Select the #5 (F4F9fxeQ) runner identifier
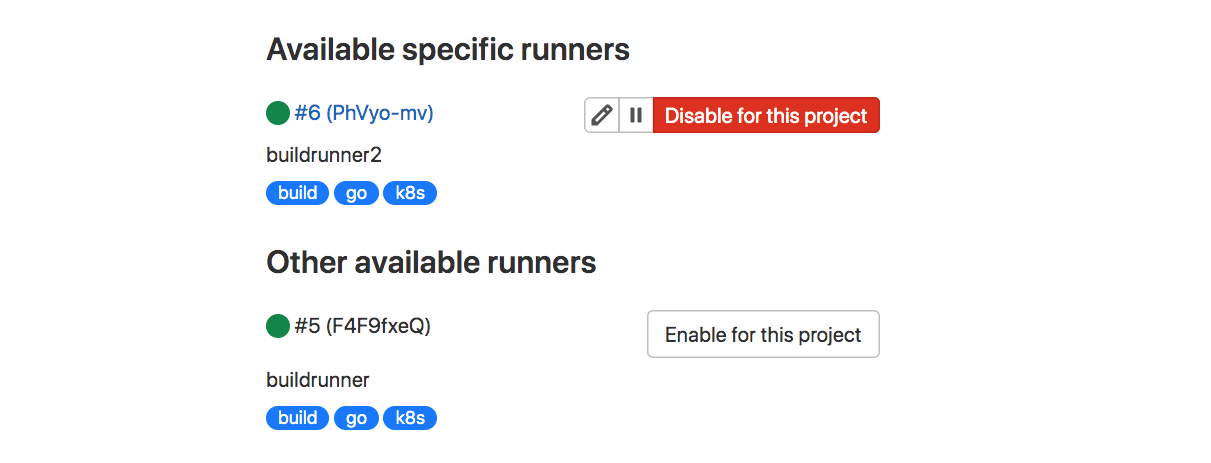This screenshot has width=1211, height=463. pos(362,326)
